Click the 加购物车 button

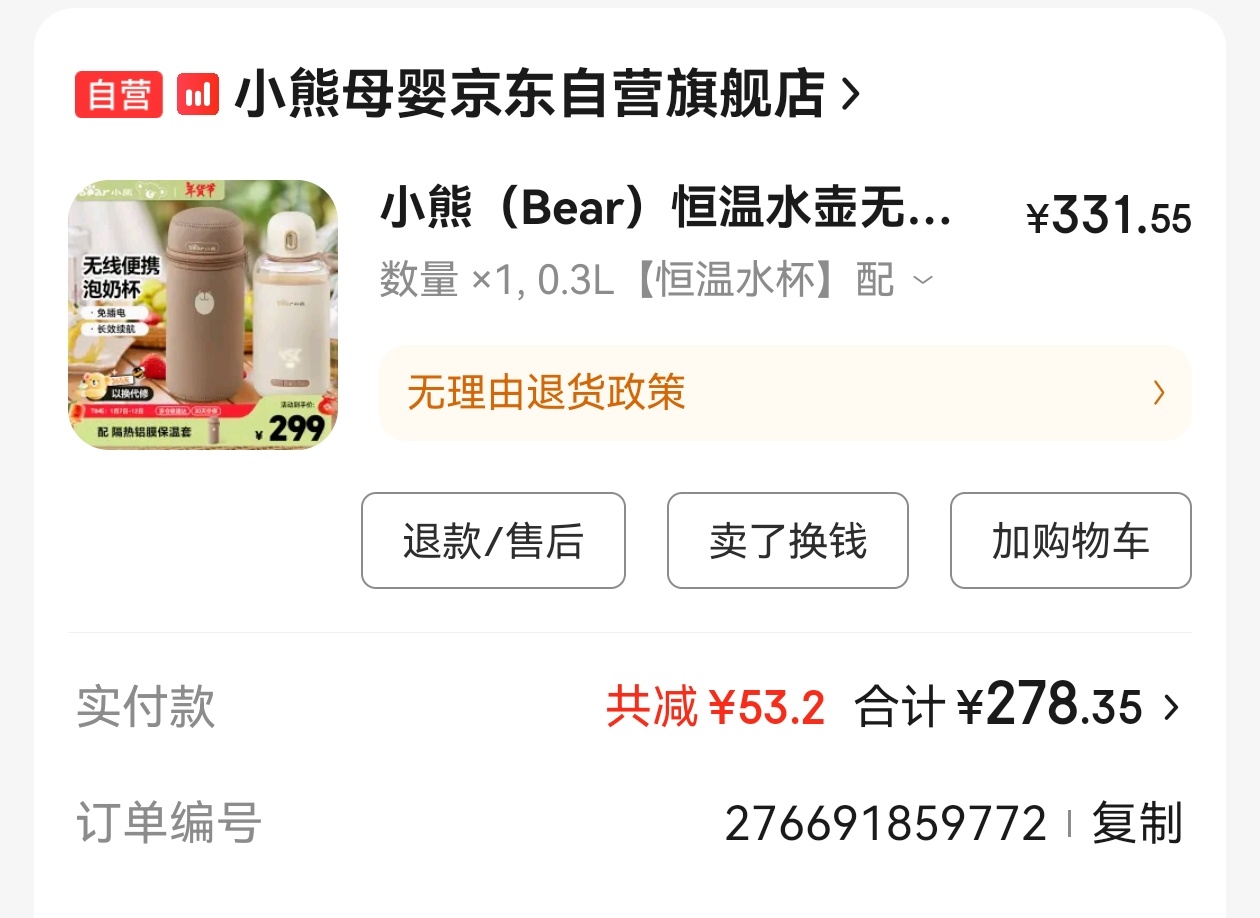coord(1071,540)
